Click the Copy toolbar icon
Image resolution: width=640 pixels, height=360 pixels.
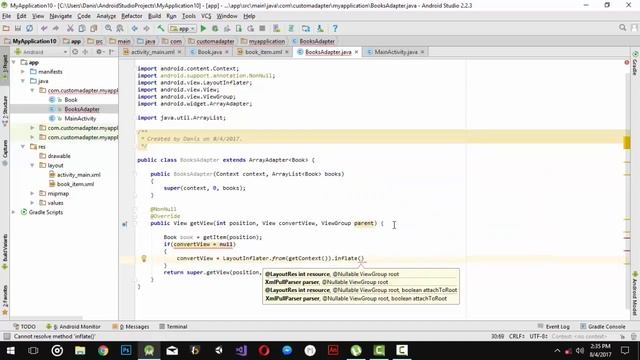(82, 29)
